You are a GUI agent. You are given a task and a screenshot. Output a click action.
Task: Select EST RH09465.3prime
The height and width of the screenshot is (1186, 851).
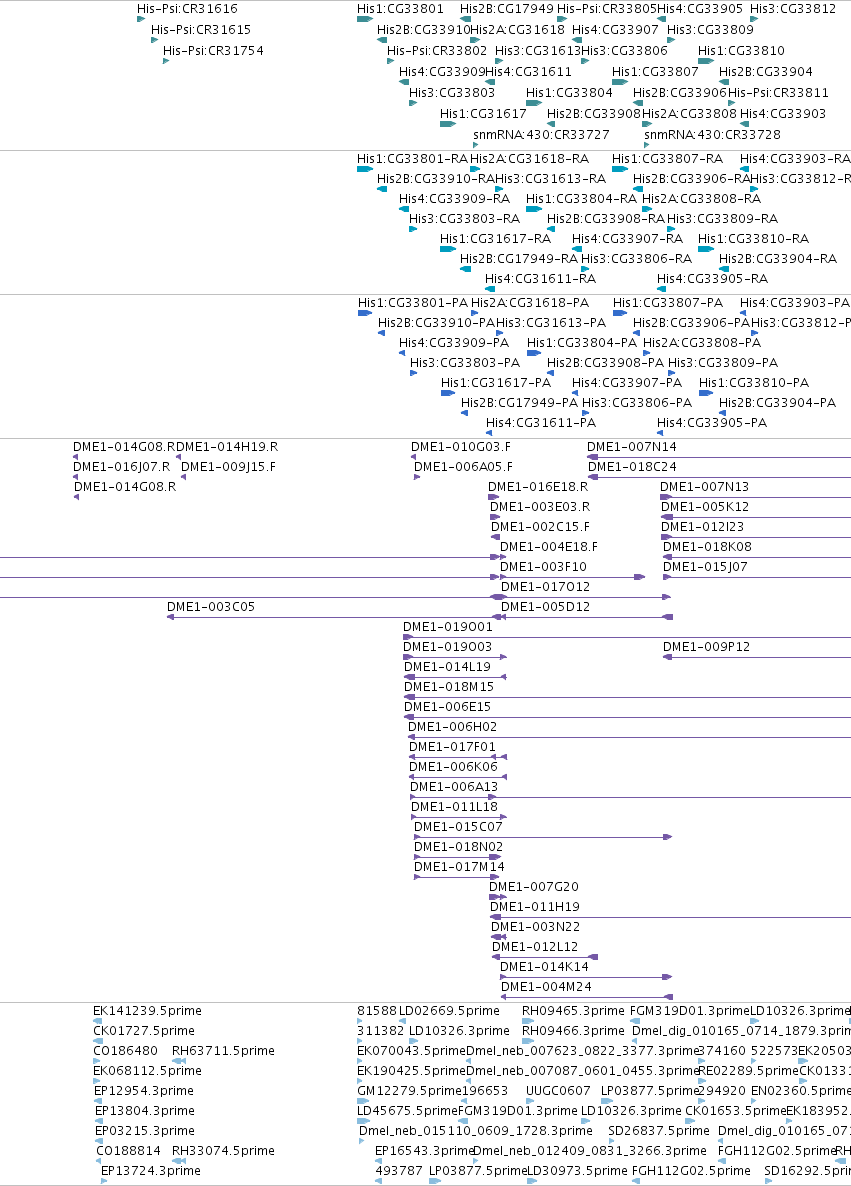573,1011
